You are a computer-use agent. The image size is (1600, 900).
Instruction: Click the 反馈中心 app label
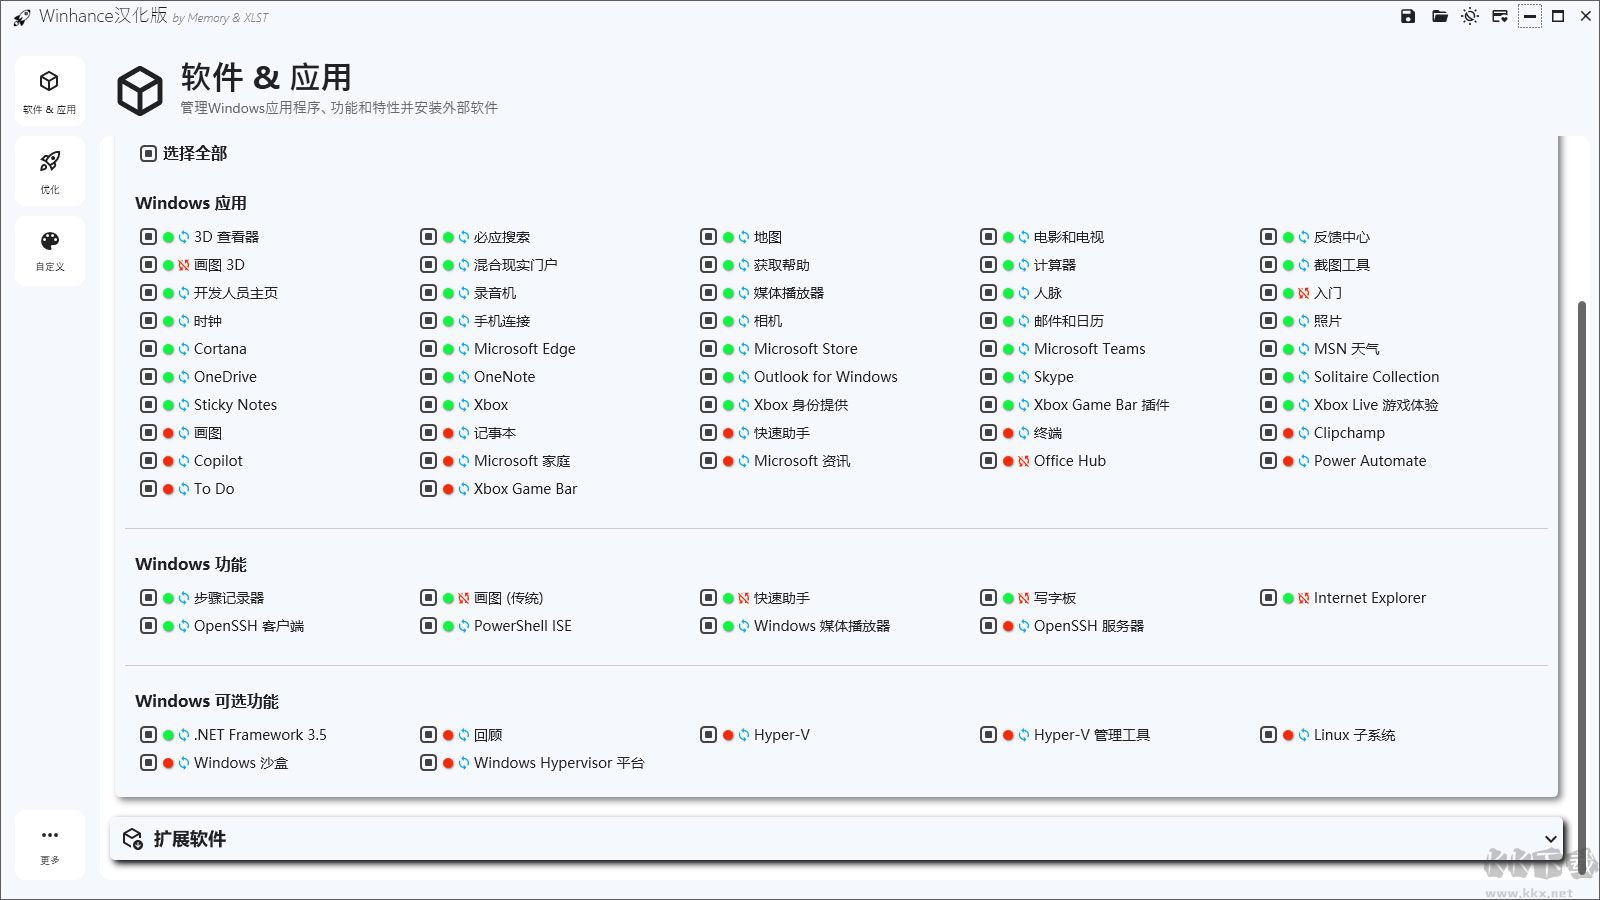pyautogui.click(x=1342, y=237)
